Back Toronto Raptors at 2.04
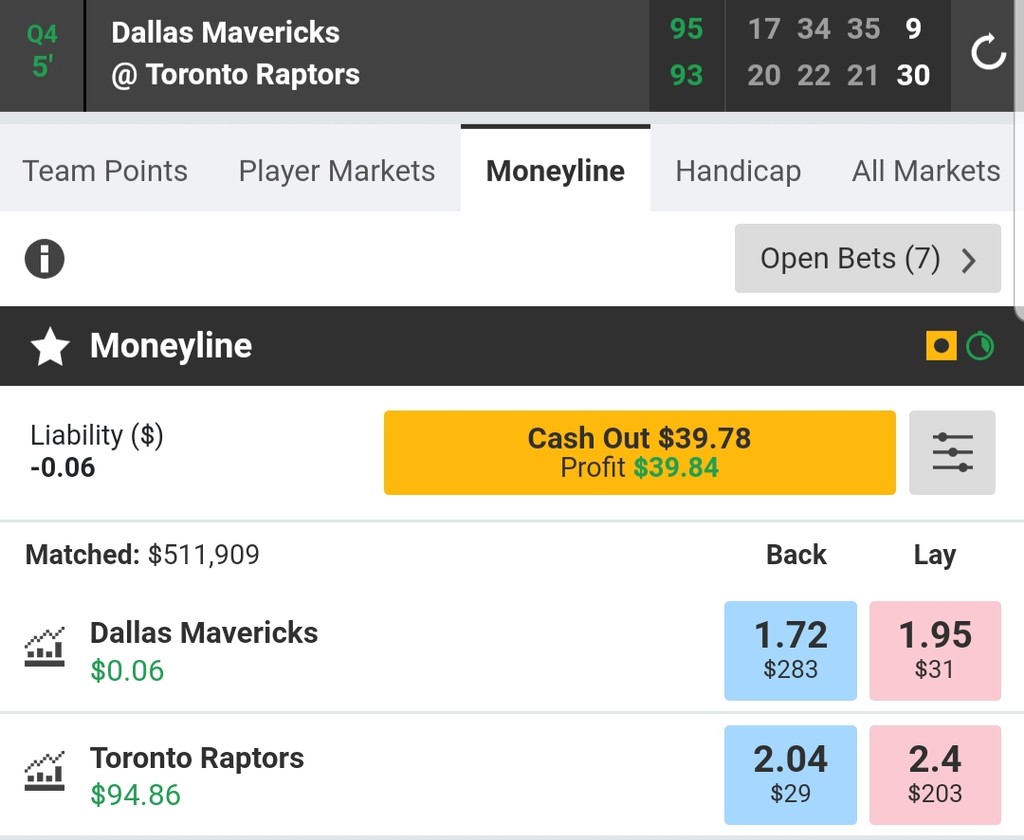1024x840 pixels. point(790,774)
